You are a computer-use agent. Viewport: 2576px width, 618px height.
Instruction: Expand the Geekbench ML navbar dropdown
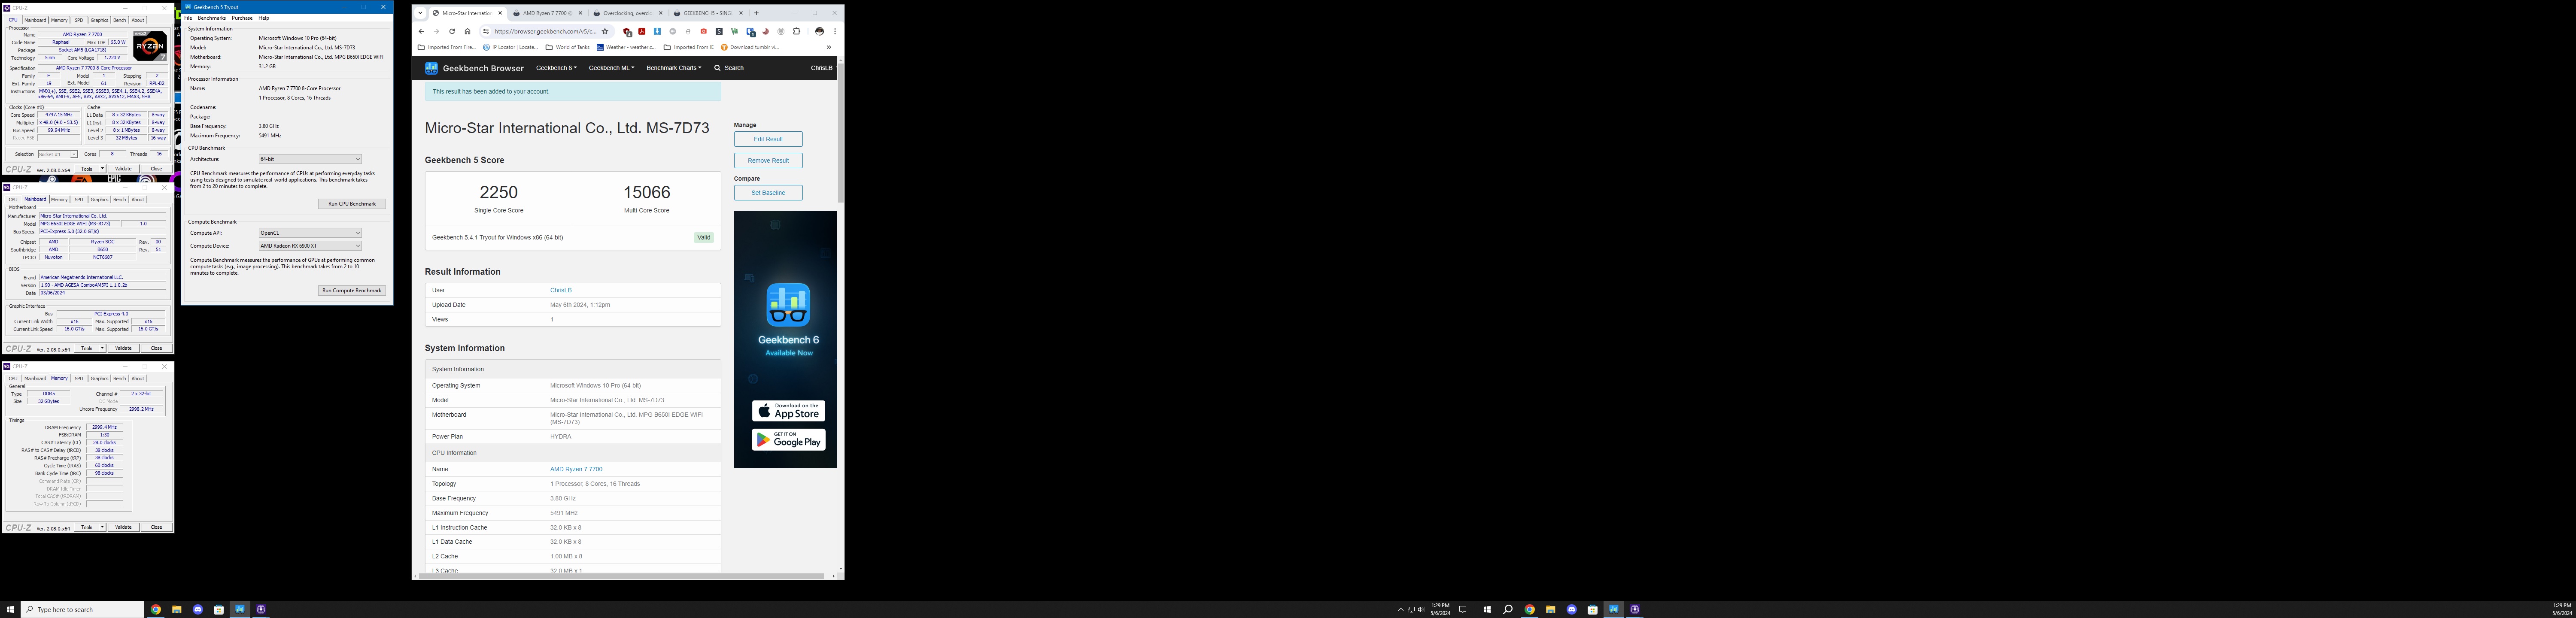coord(611,68)
